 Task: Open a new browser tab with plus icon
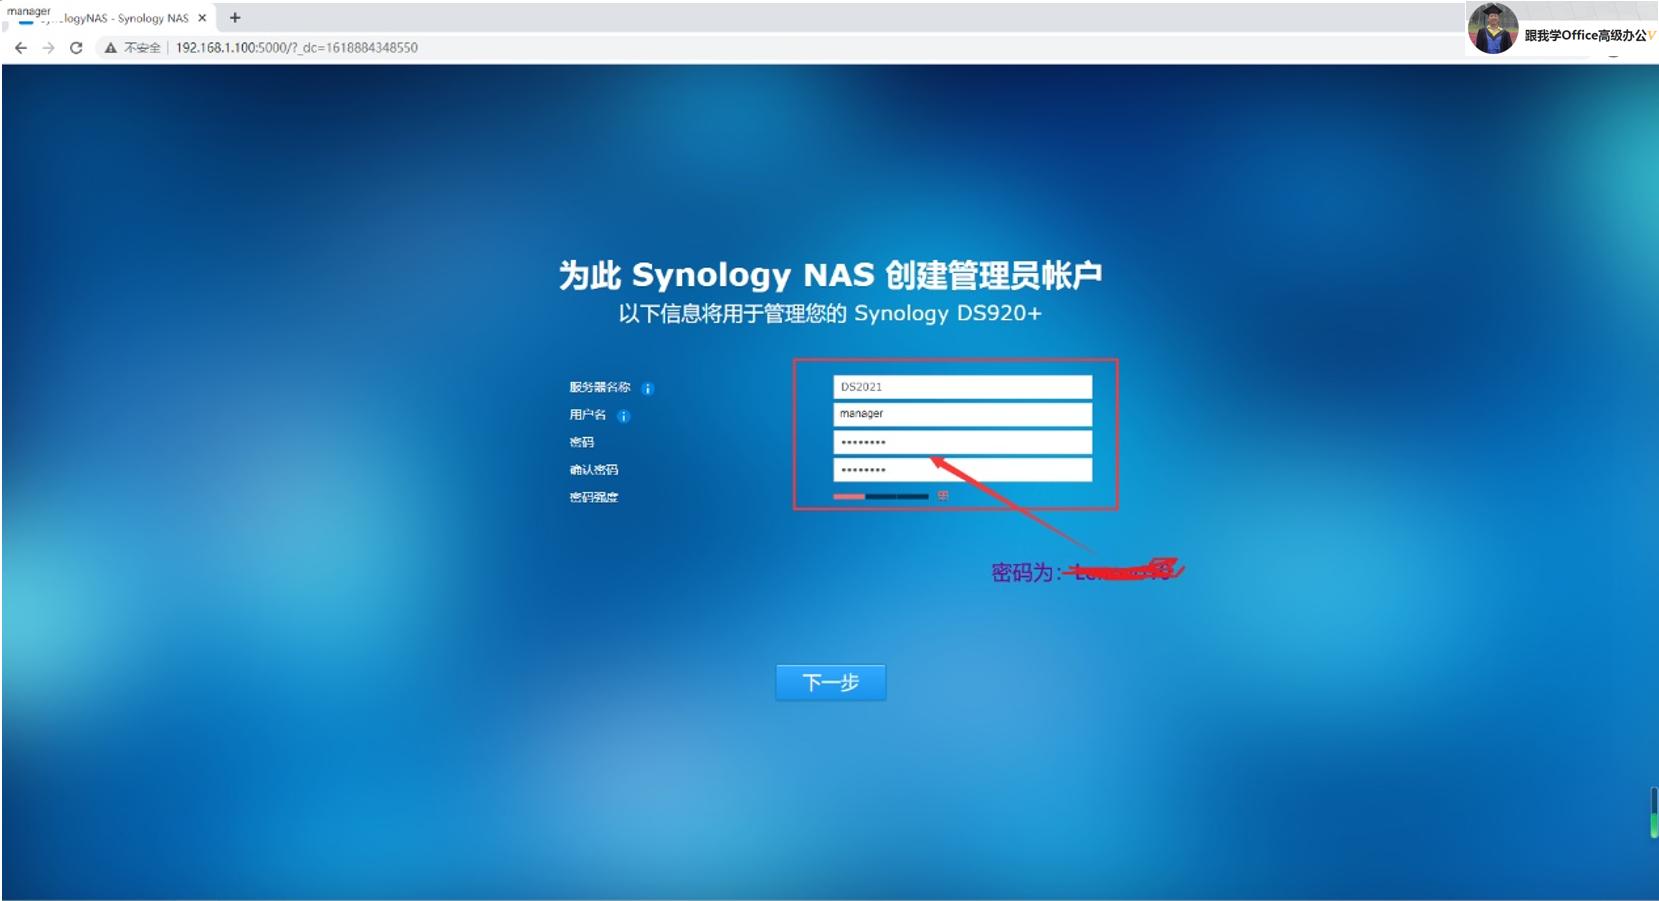click(x=235, y=17)
